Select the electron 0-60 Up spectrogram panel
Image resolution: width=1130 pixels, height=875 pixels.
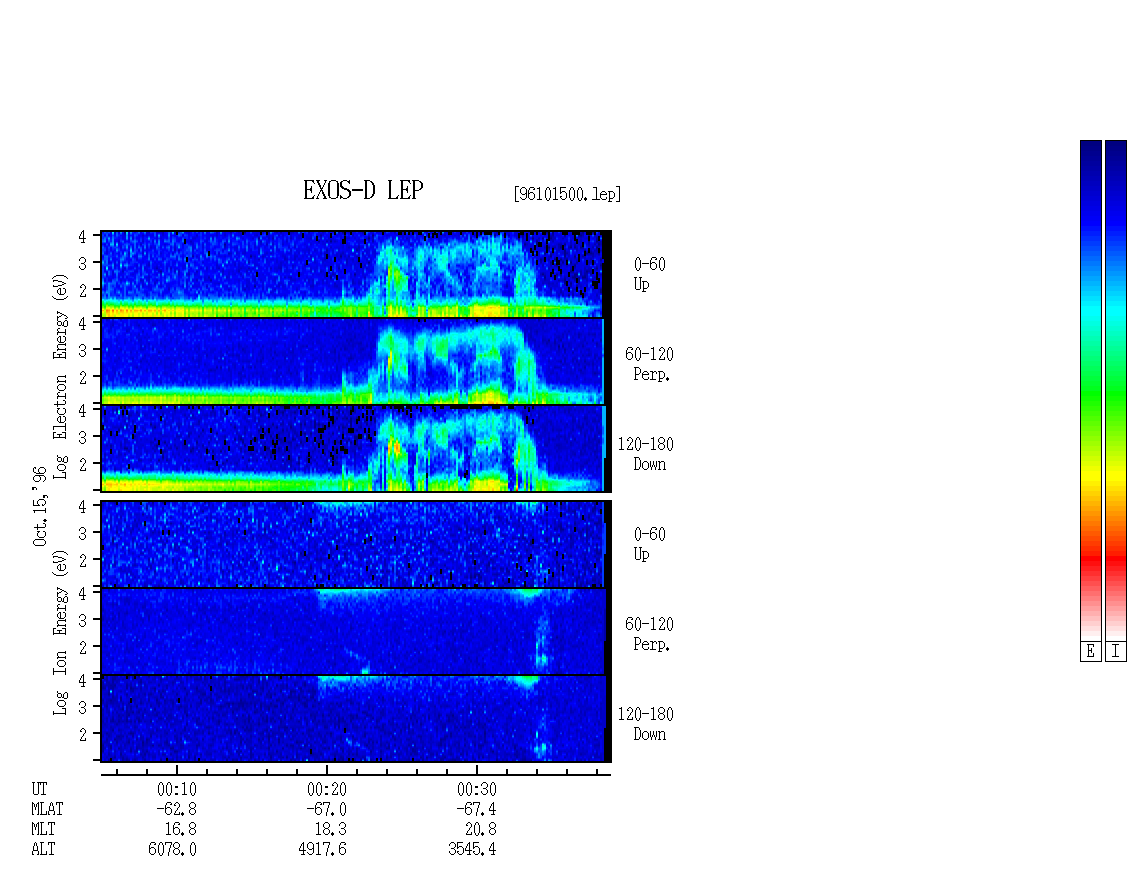pyautogui.click(x=356, y=274)
